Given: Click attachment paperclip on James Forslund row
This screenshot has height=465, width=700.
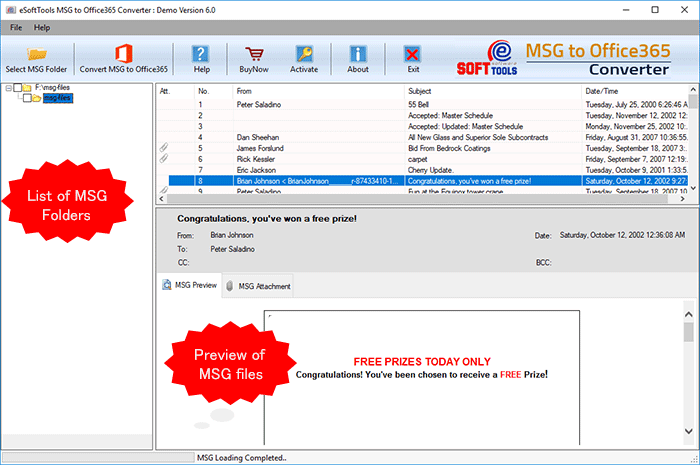Looking at the screenshot, I should (164, 148).
